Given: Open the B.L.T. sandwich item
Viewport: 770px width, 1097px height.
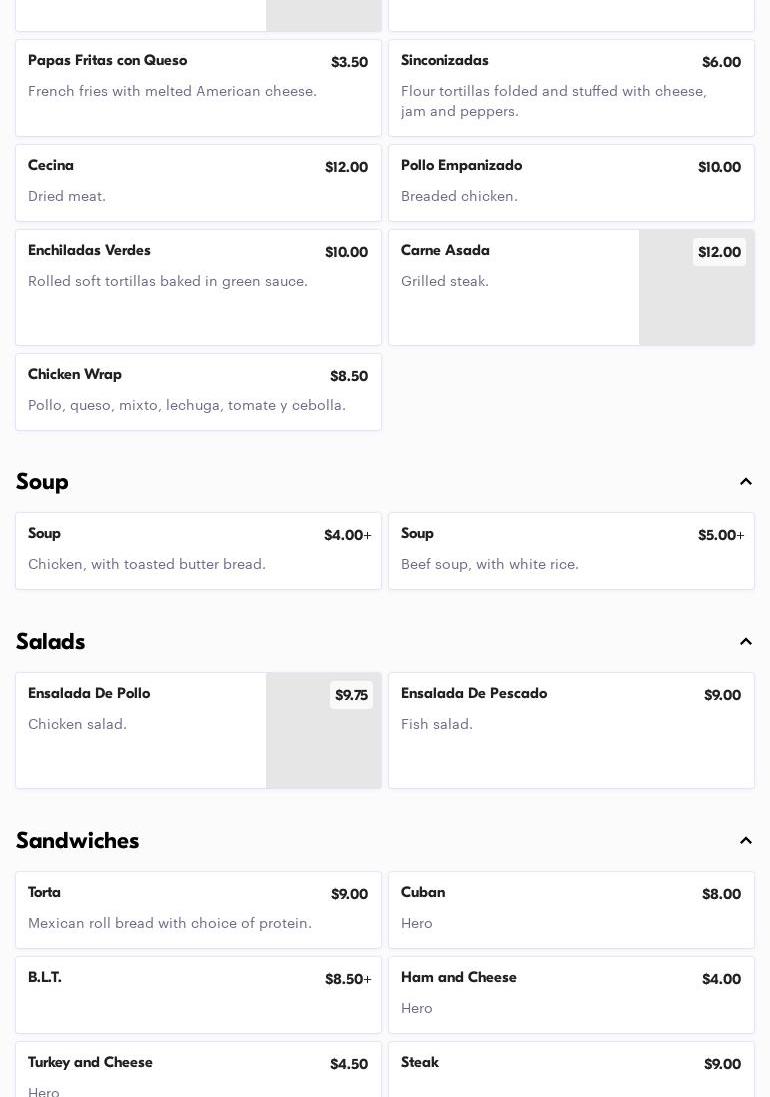Looking at the screenshot, I should click(198, 995).
